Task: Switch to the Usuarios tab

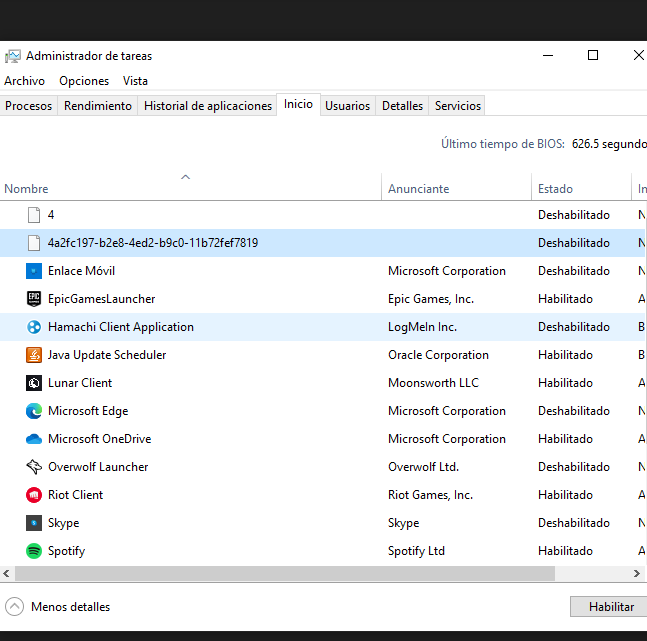Action: click(x=347, y=106)
